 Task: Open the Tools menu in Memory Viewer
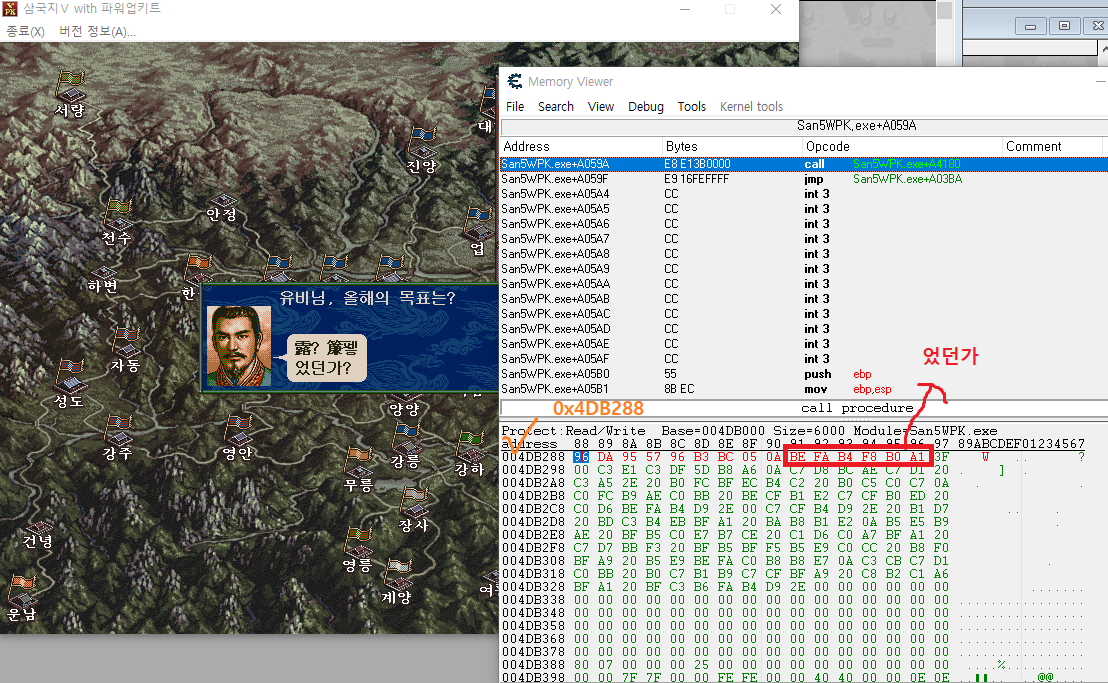[692, 107]
